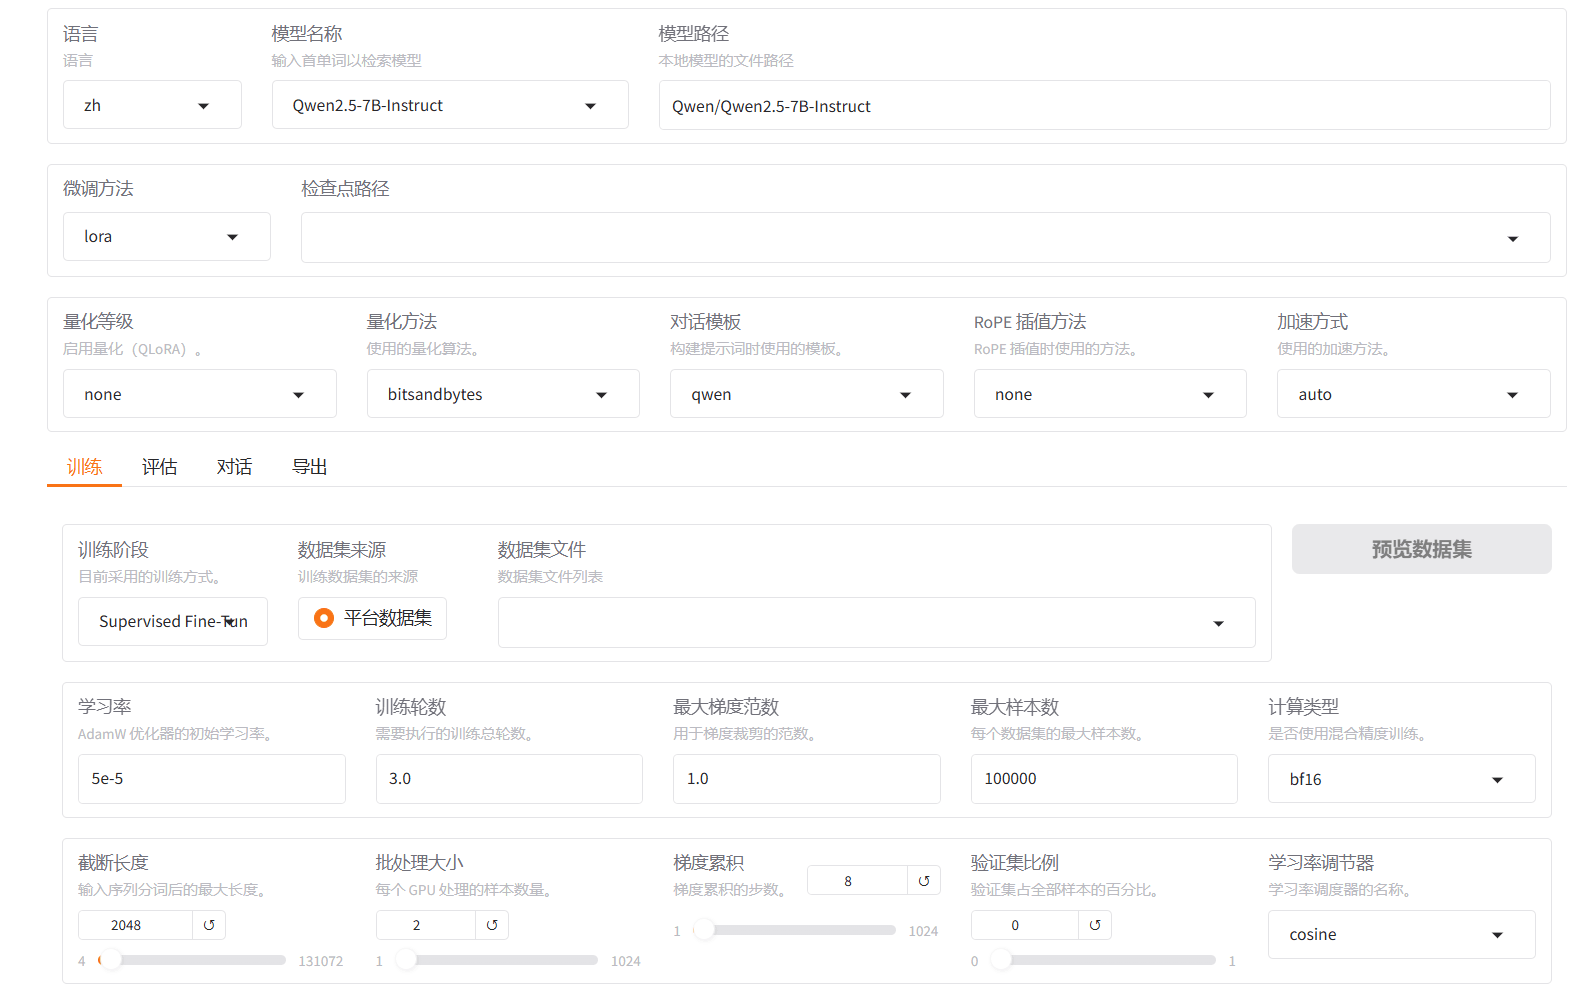The width and height of the screenshot is (1595, 996).
Task: Switch to the 评估 tab
Action: [159, 467]
